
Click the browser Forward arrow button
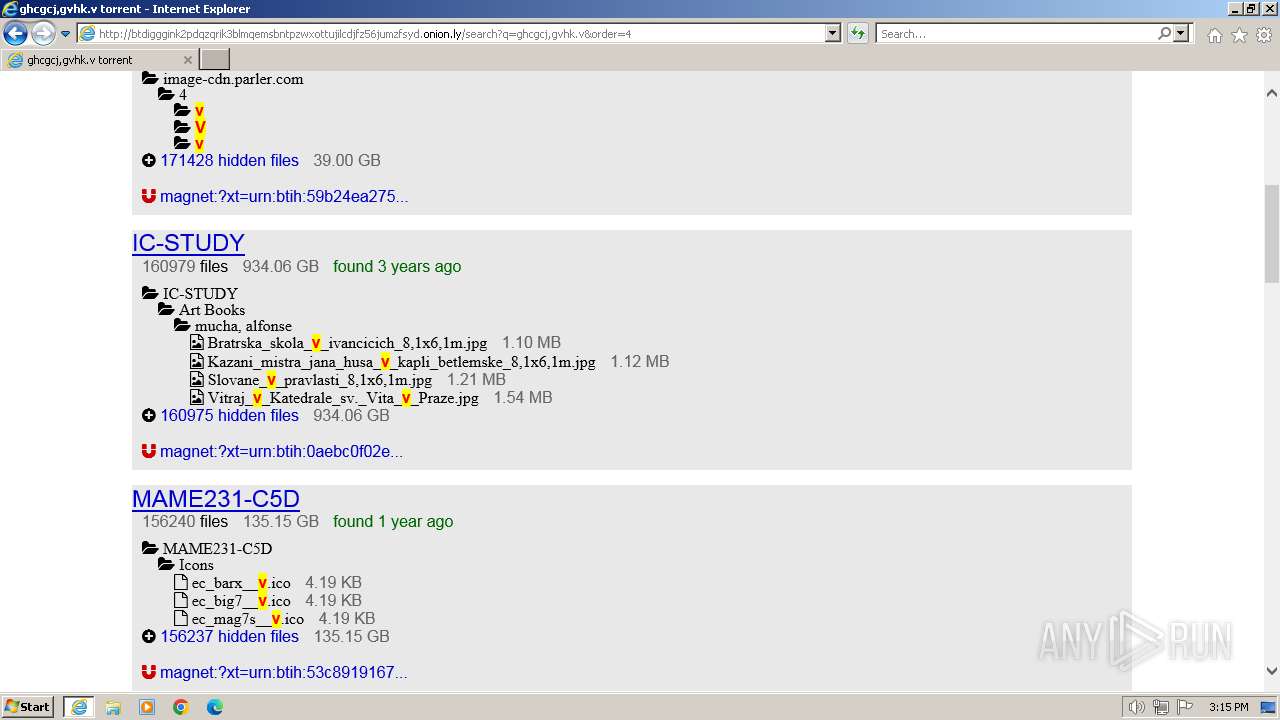43,34
